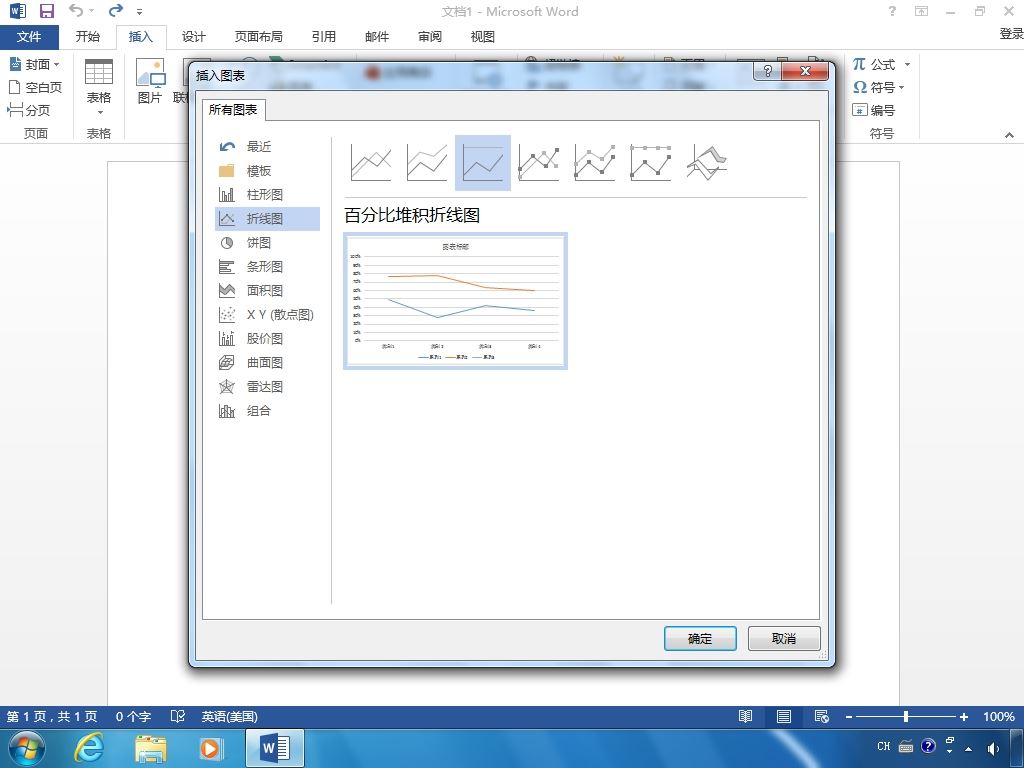This screenshot has height=768, width=1024.
Task: Open Internet Explorer from the taskbar
Action: [x=89, y=747]
